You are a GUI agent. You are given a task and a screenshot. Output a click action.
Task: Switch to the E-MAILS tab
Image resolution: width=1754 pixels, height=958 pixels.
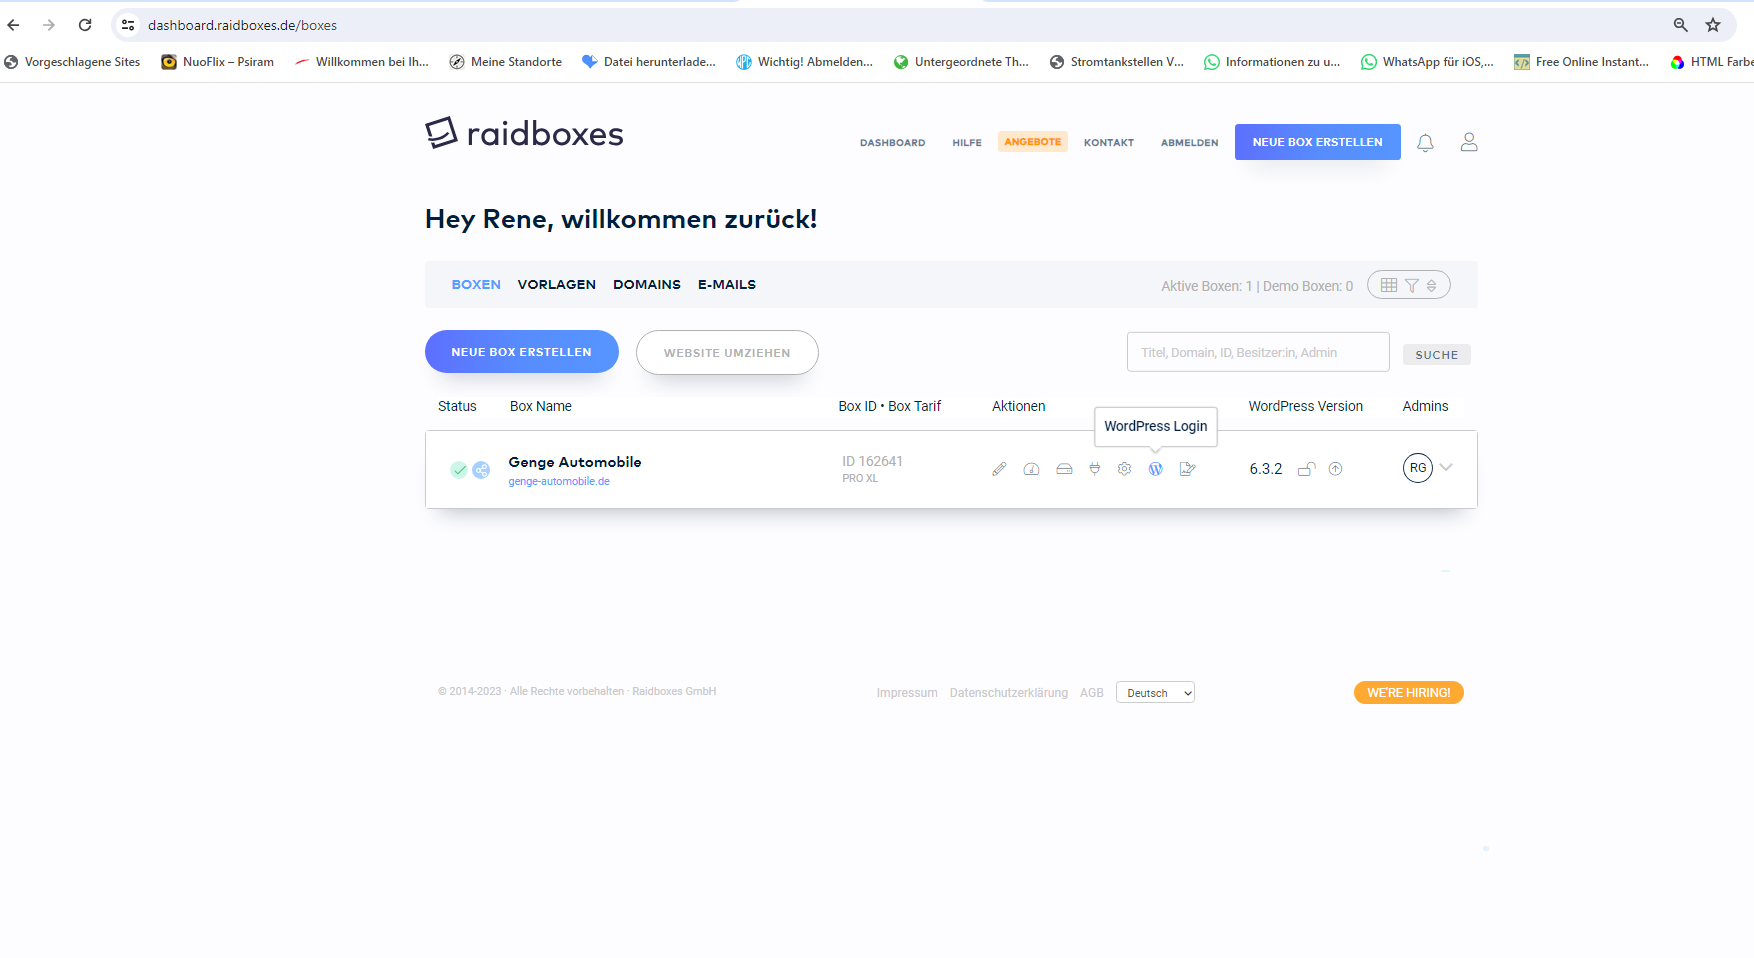click(727, 285)
